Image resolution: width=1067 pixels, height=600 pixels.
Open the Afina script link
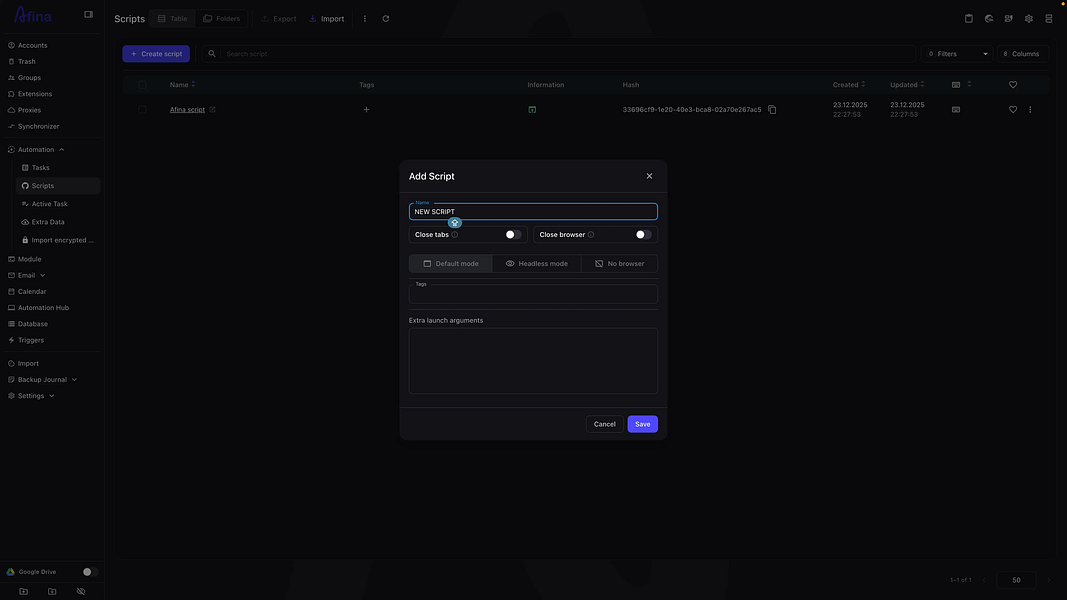(x=187, y=110)
